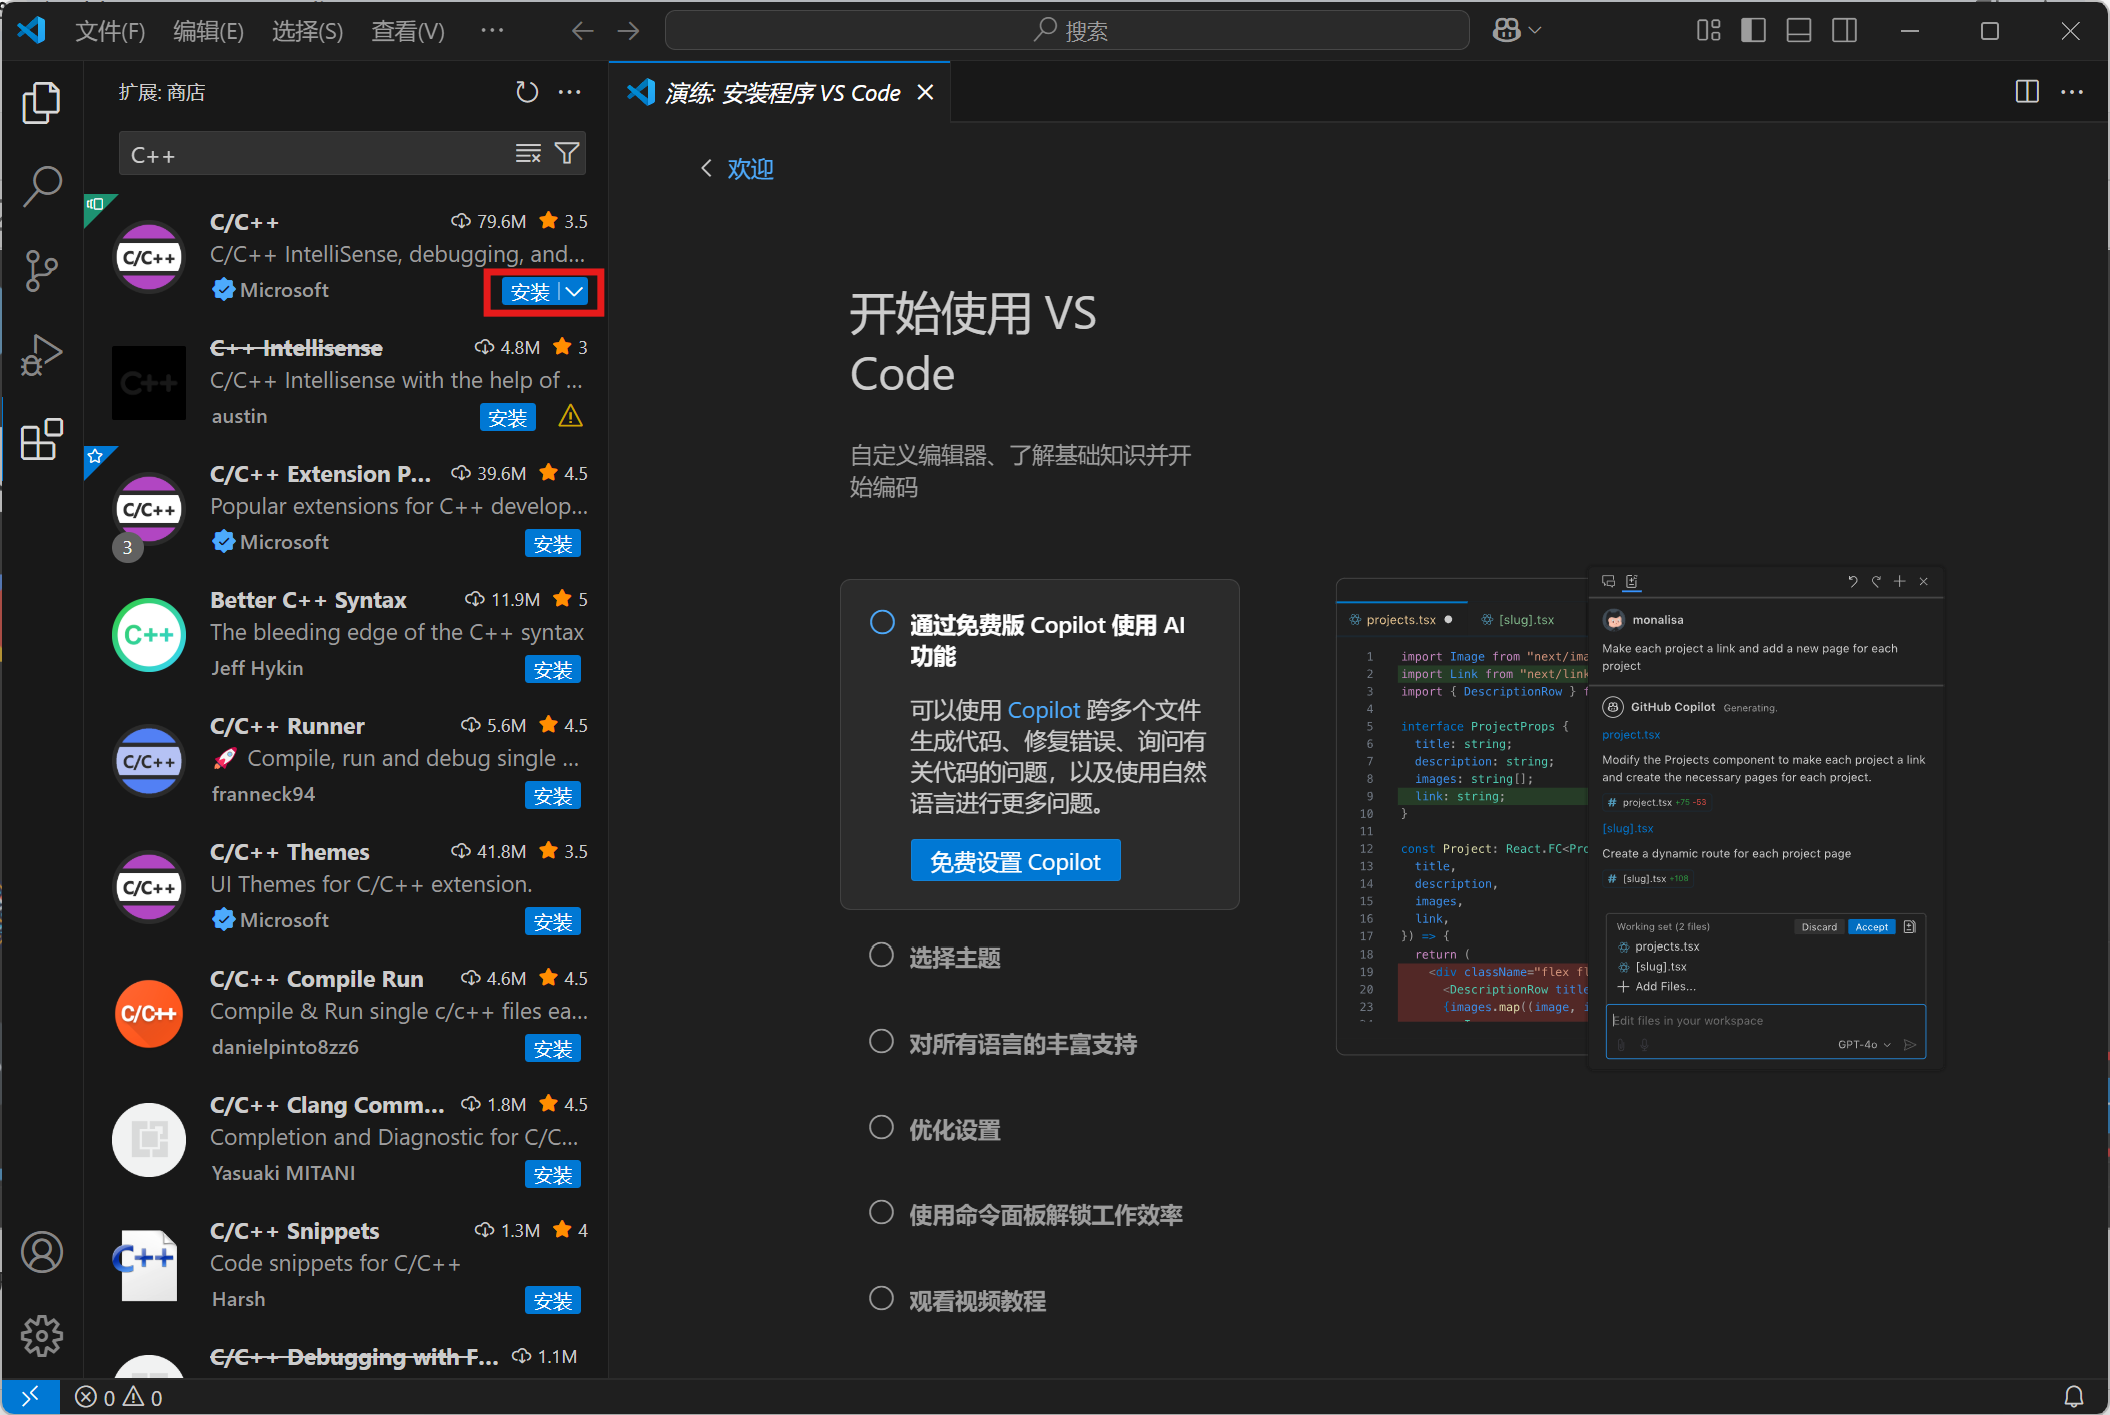Refresh the extensions marketplace list

527,92
